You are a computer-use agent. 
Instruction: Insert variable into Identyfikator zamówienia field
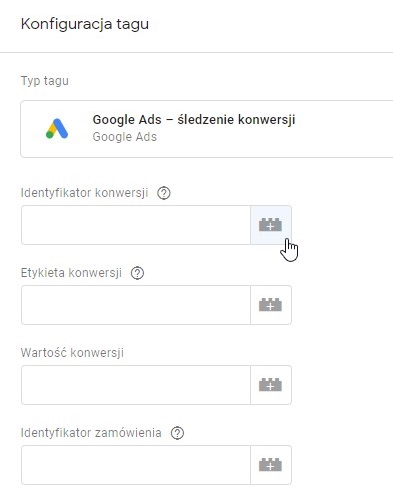pyautogui.click(x=271, y=465)
